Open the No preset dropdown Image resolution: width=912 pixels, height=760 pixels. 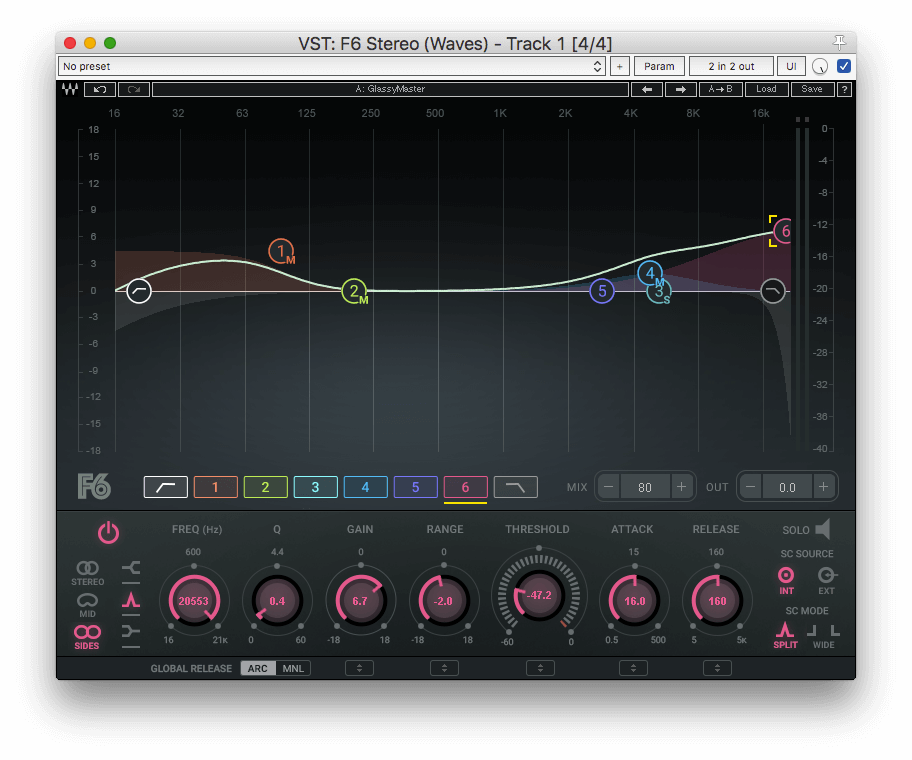332,66
